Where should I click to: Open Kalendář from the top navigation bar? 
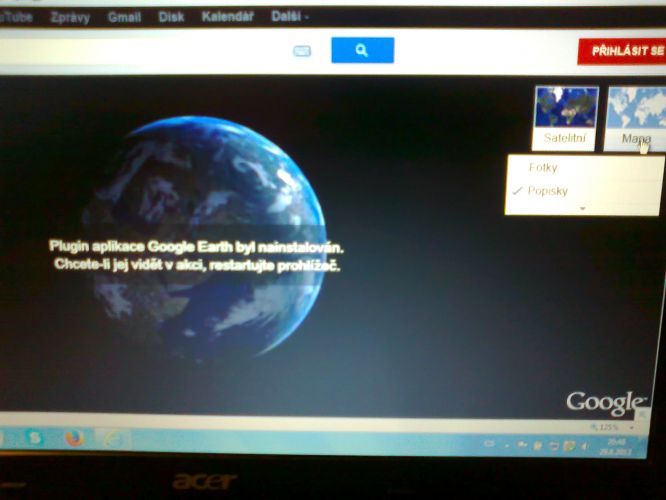[x=228, y=17]
